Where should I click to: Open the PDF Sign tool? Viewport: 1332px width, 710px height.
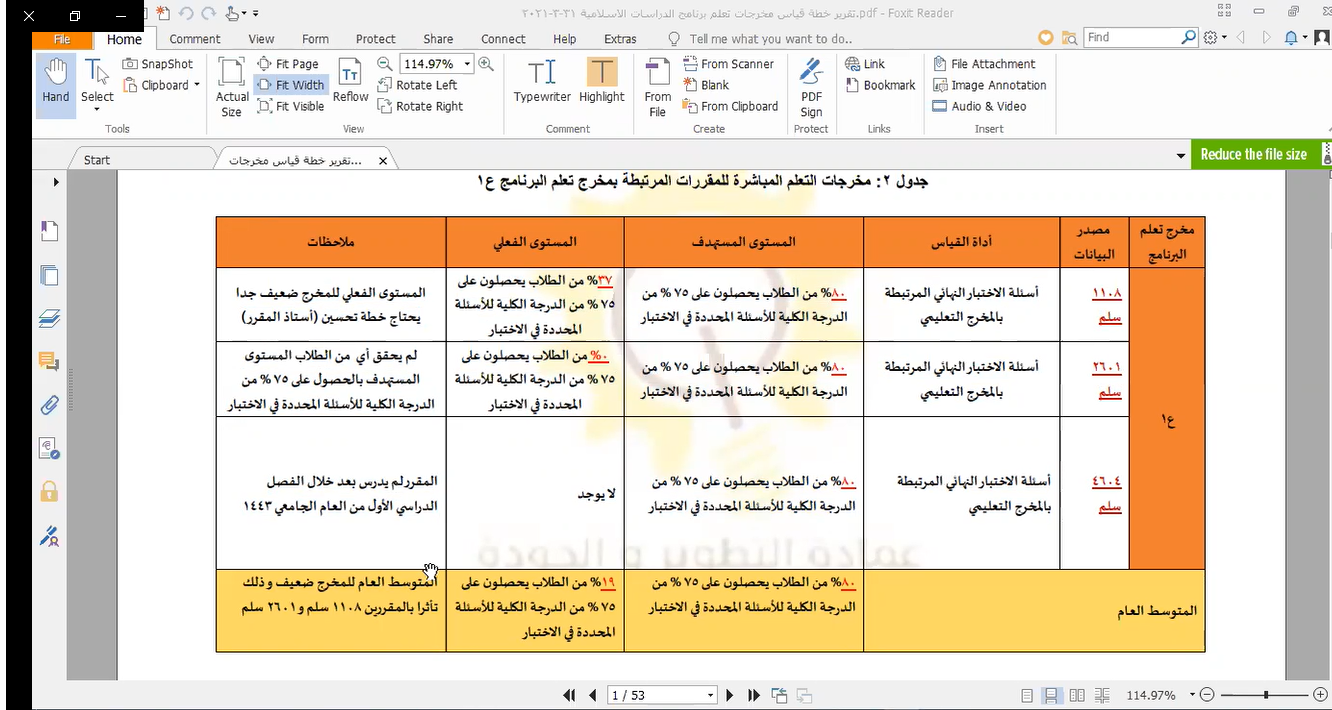(811, 86)
